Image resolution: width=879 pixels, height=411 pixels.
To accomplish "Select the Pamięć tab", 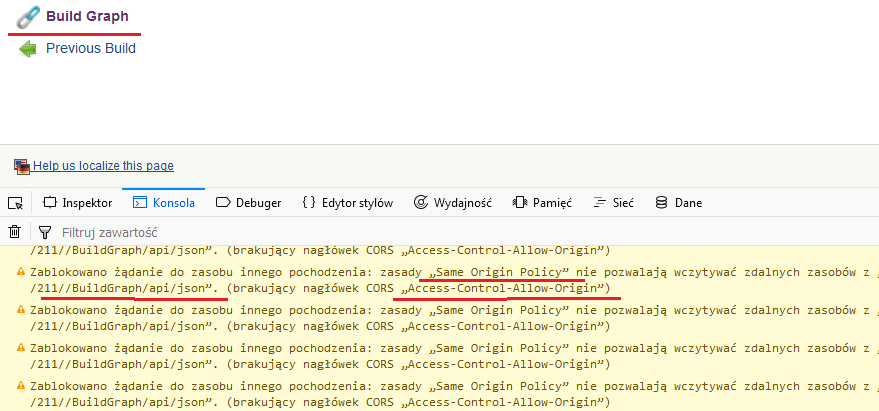I will 542,203.
